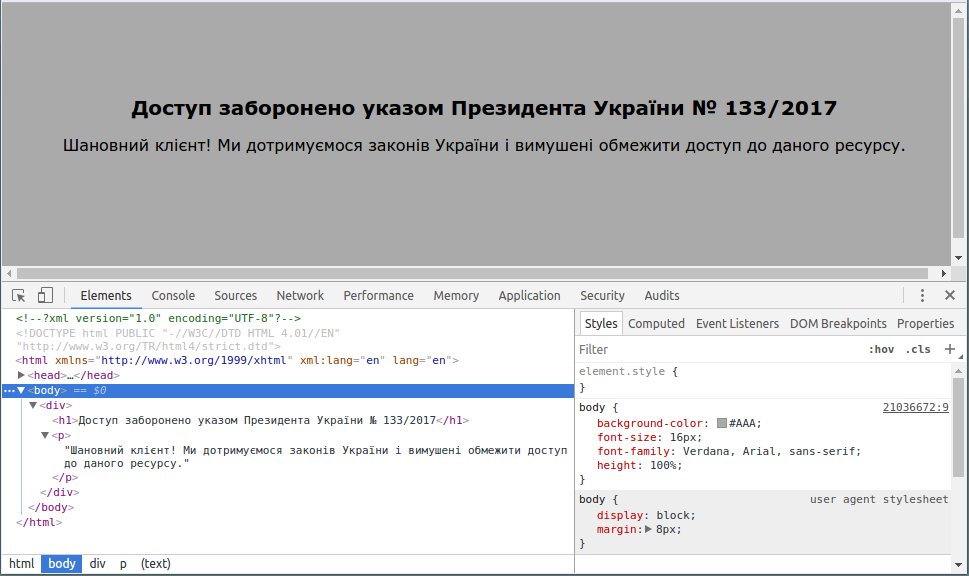Select p in the breadcrumb bar
The width and height of the screenshot is (969, 576).
pos(122,563)
